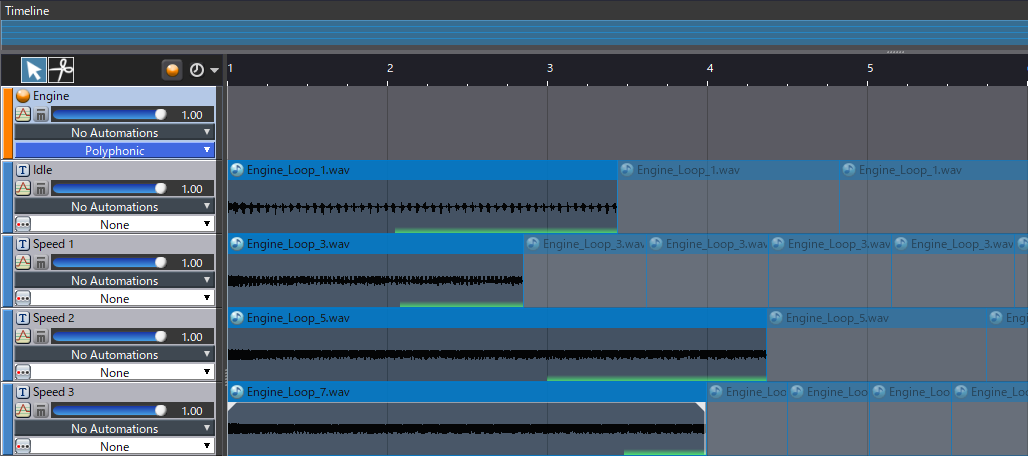Select the Speed 3 track name
The image size is (1028, 456).
pyautogui.click(x=54, y=392)
